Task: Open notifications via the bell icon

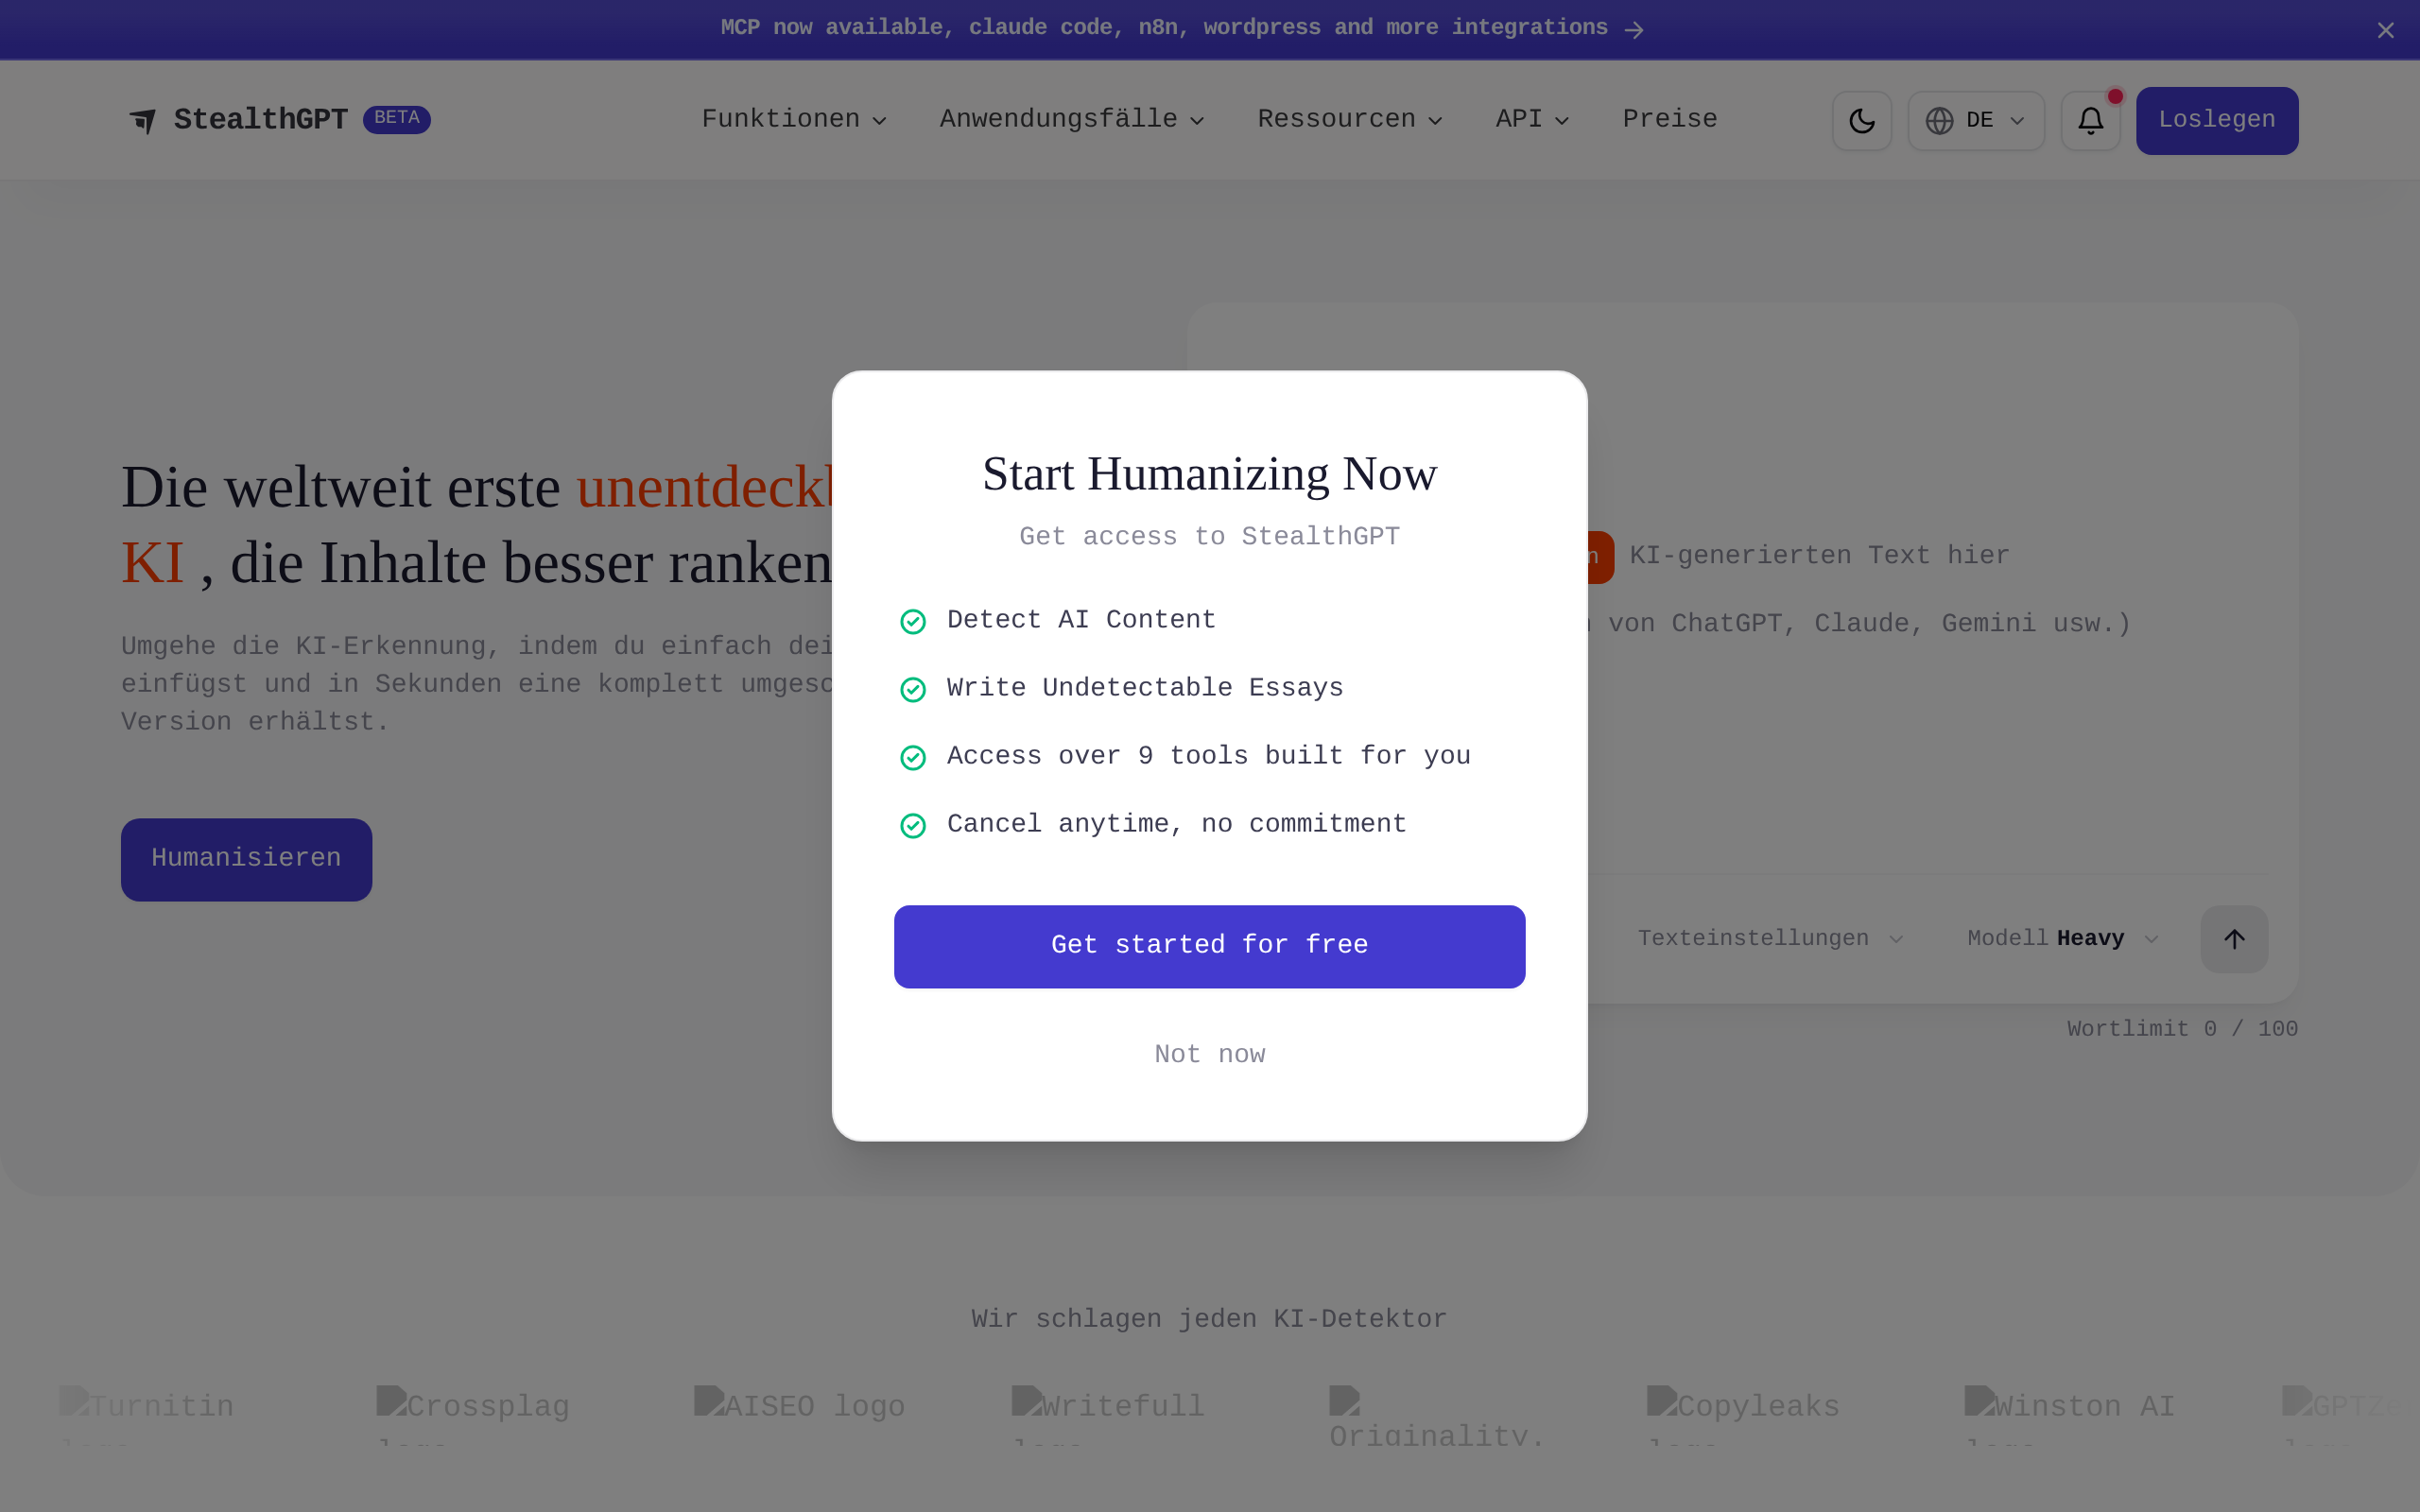Action: point(2090,121)
